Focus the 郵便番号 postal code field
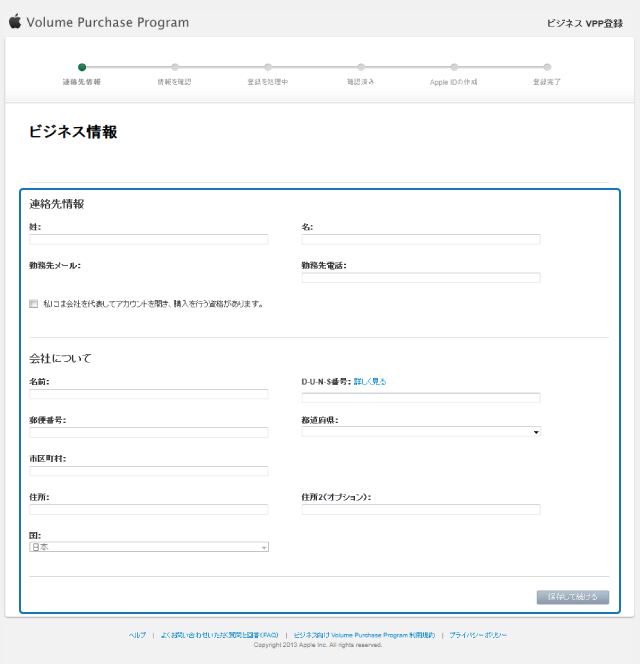Image resolution: width=640 pixels, height=664 pixels. pos(149,432)
